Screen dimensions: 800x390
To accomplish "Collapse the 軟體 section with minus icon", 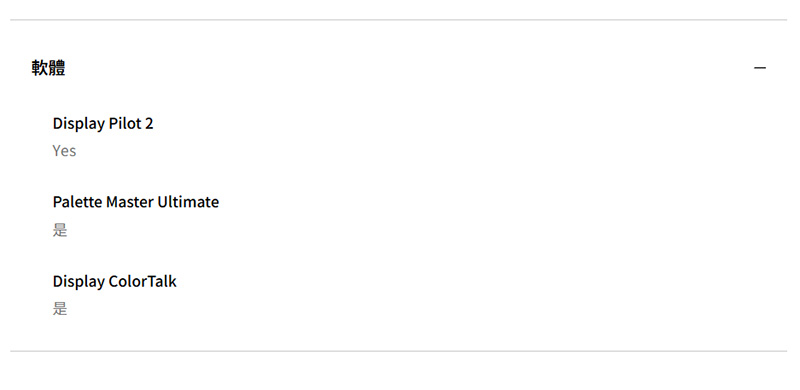I will pos(760,68).
